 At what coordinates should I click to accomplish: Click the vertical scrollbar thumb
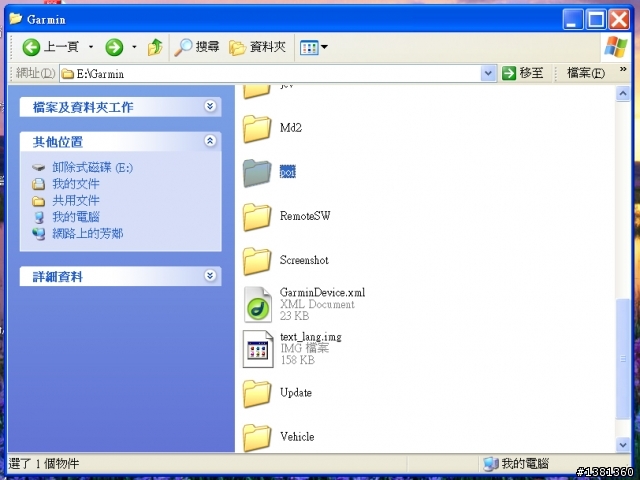(x=623, y=359)
